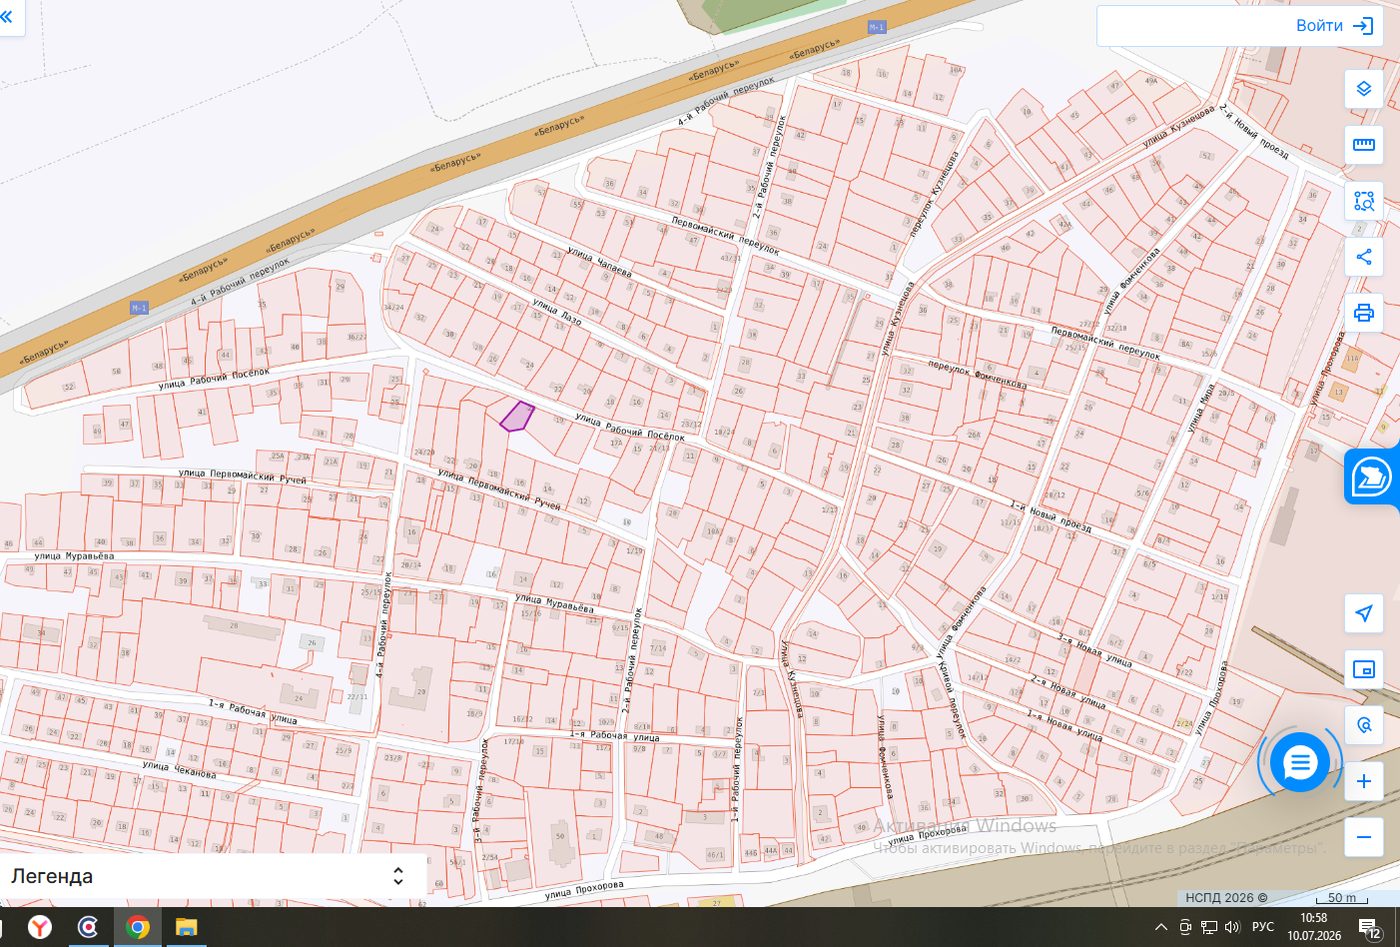The image size is (1400, 947).
Task: Switch РУС keyboard language in tray
Action: click(x=1263, y=927)
